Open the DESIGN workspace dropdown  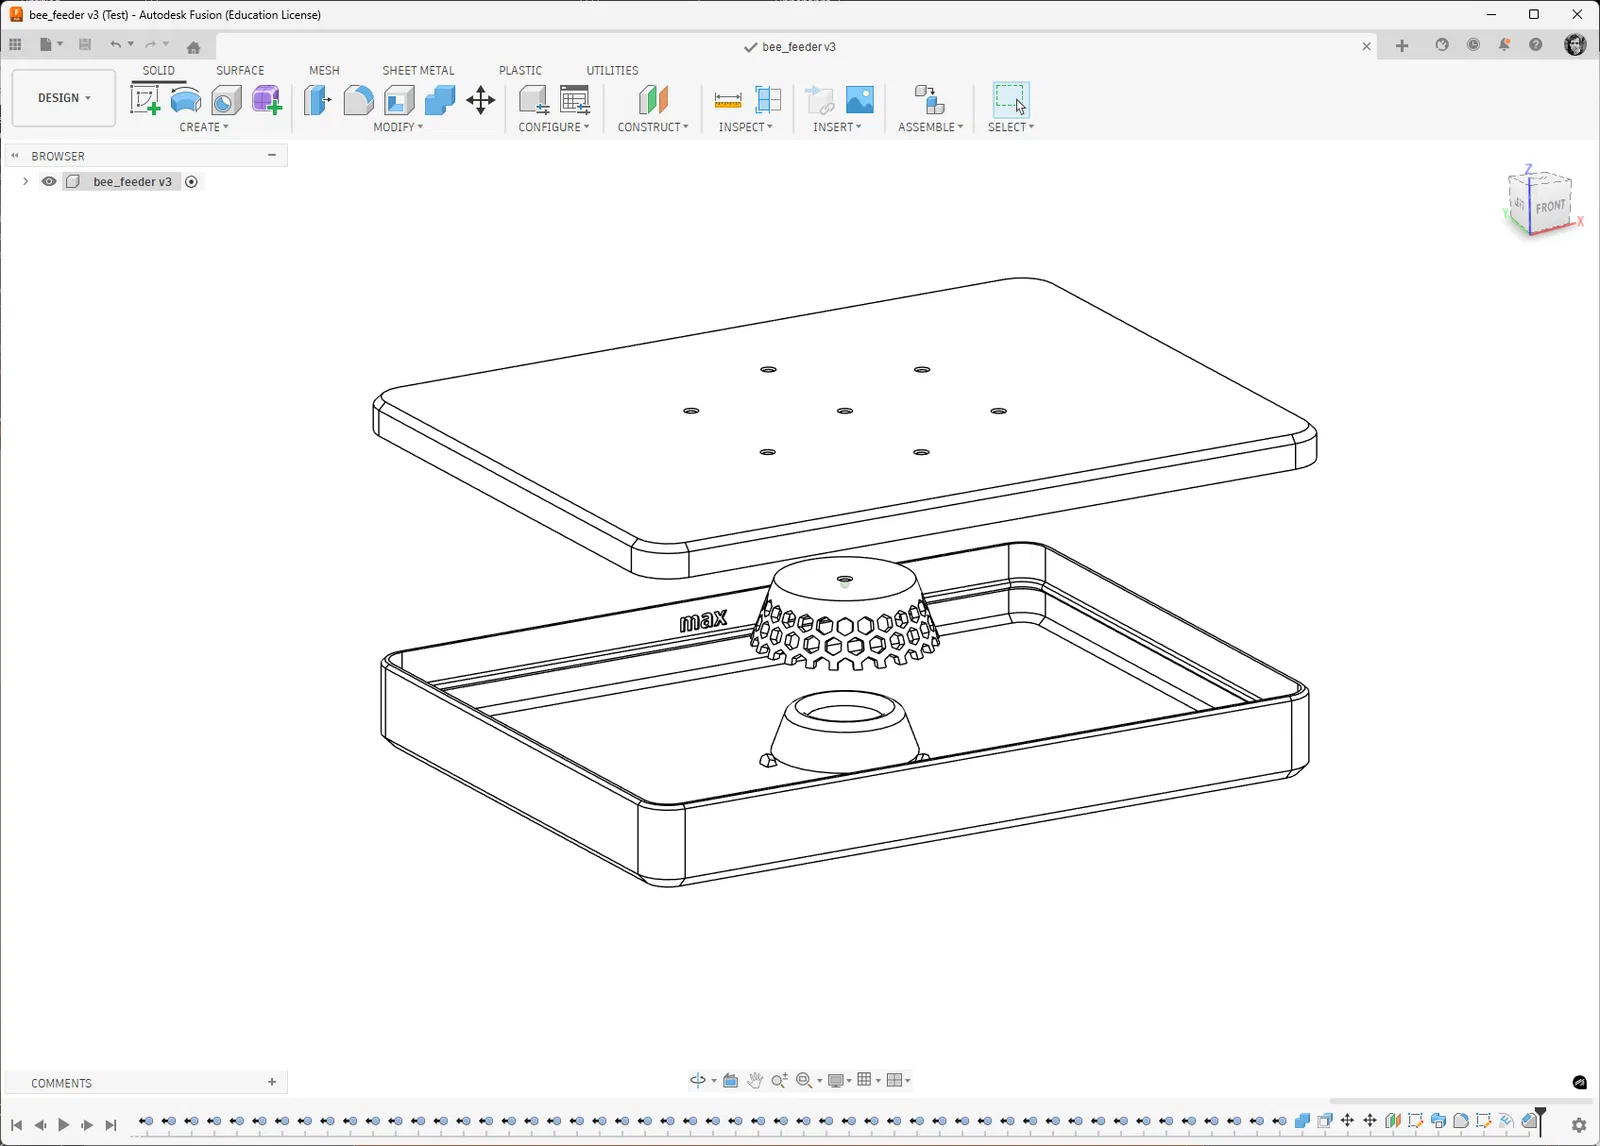(64, 98)
